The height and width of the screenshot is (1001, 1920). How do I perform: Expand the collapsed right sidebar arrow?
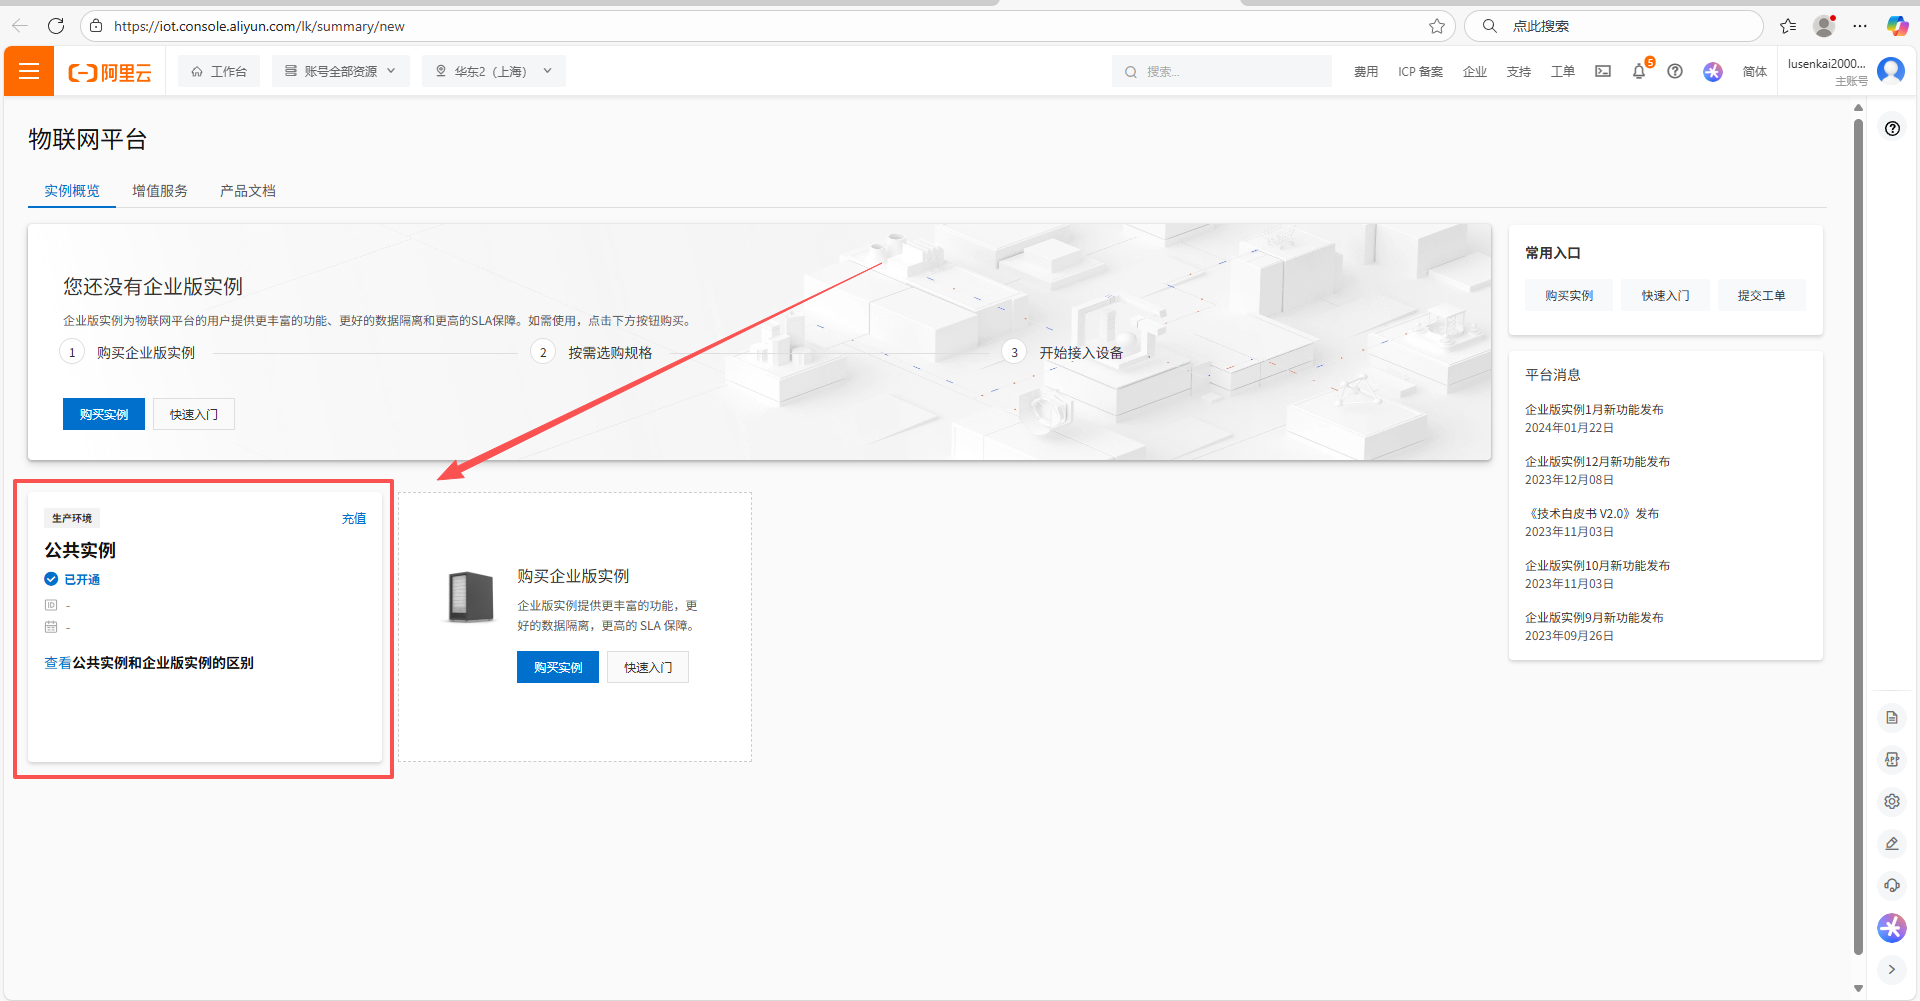coord(1891,969)
